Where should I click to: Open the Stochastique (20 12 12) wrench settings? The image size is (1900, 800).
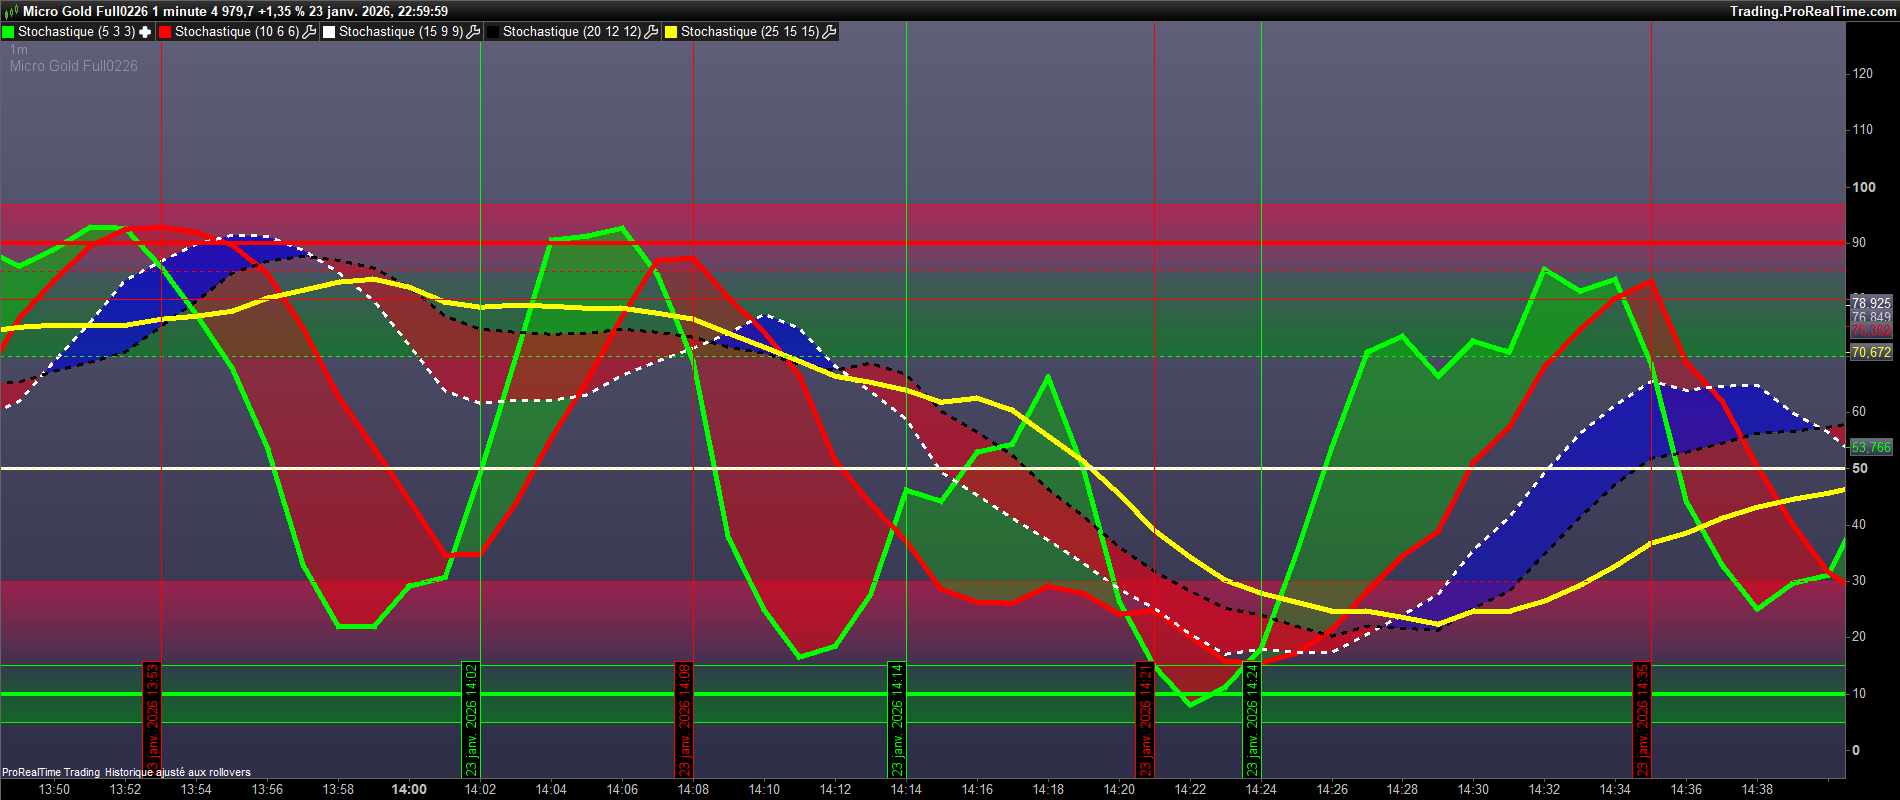[x=651, y=32]
